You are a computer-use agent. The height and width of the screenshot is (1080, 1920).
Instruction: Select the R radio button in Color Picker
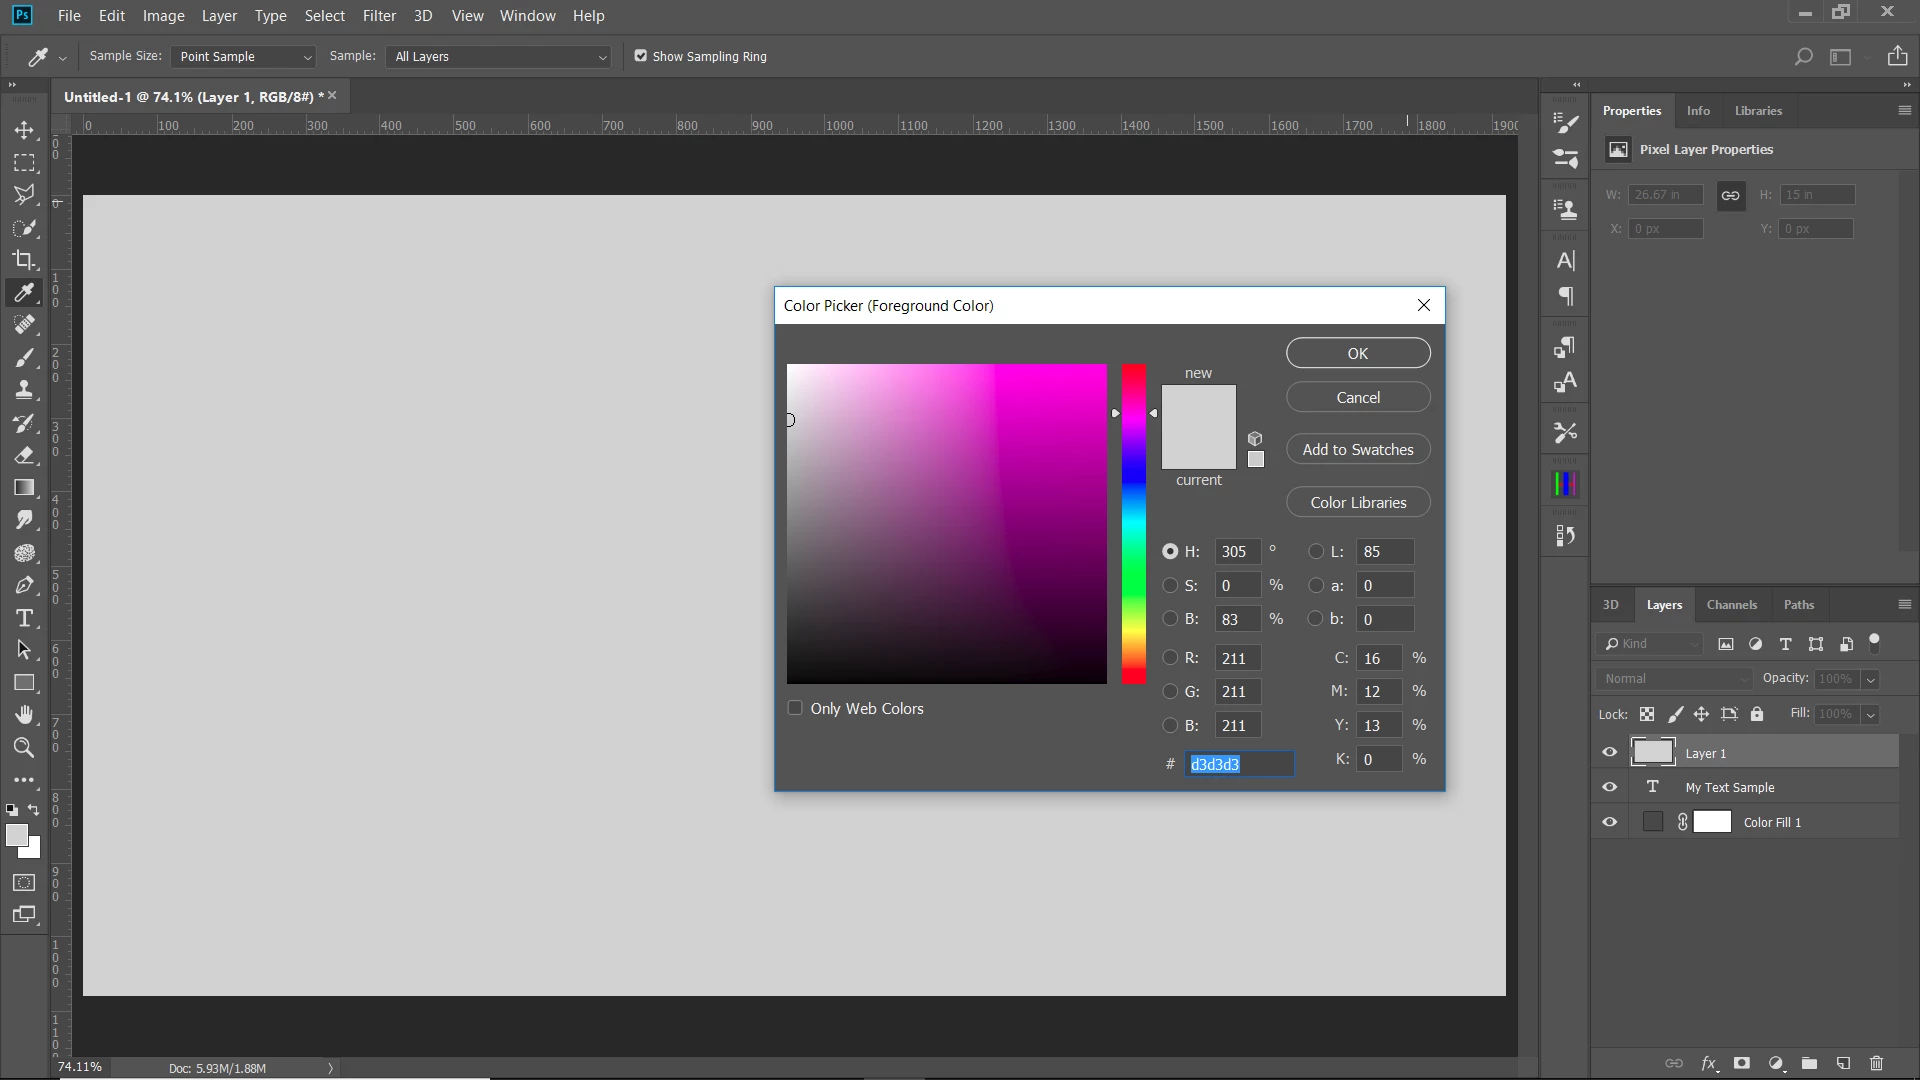pos(1170,658)
